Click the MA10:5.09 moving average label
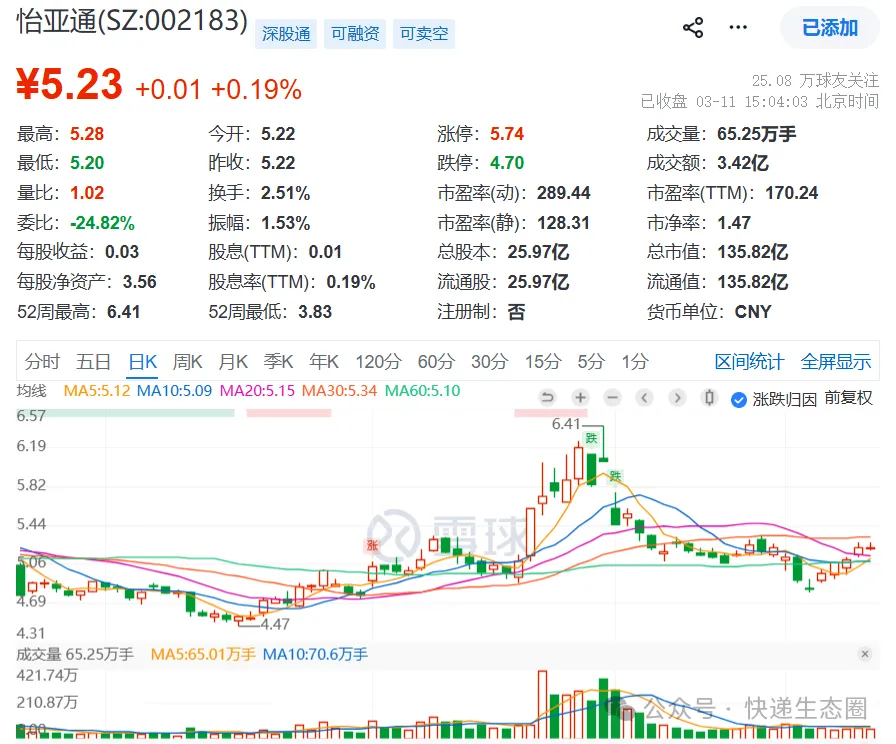Viewport: 896px width, 744px height. [x=174, y=391]
